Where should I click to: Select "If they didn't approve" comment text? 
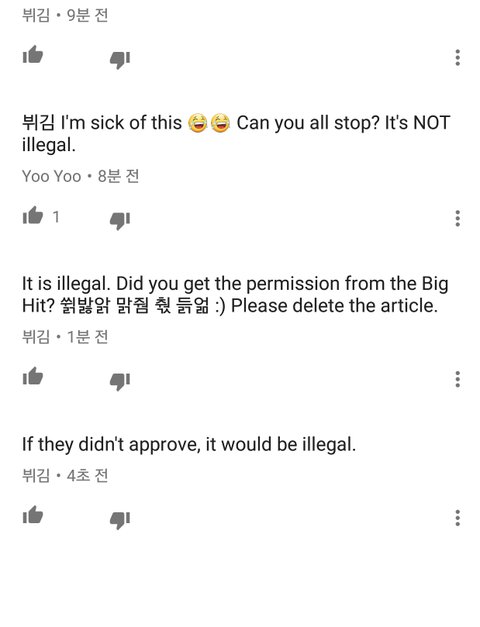point(189,445)
